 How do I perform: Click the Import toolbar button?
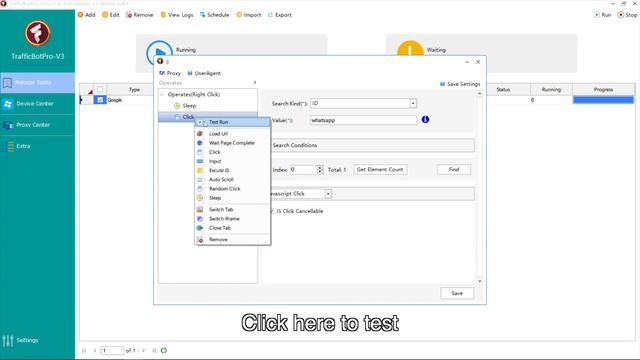249,15
